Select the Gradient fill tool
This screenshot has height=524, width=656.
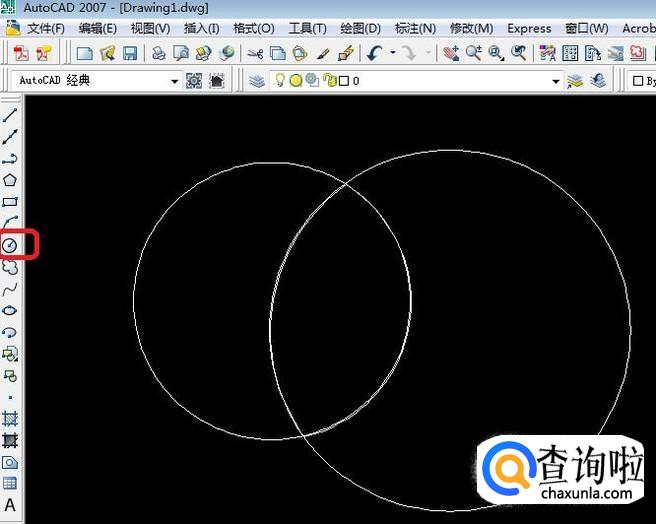click(x=10, y=440)
